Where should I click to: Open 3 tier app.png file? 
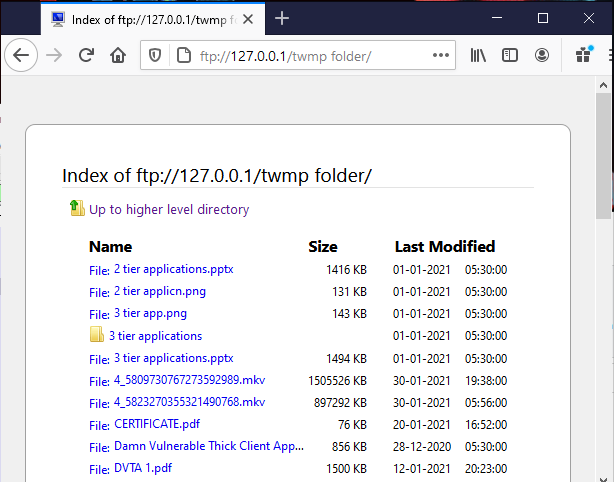[150, 313]
